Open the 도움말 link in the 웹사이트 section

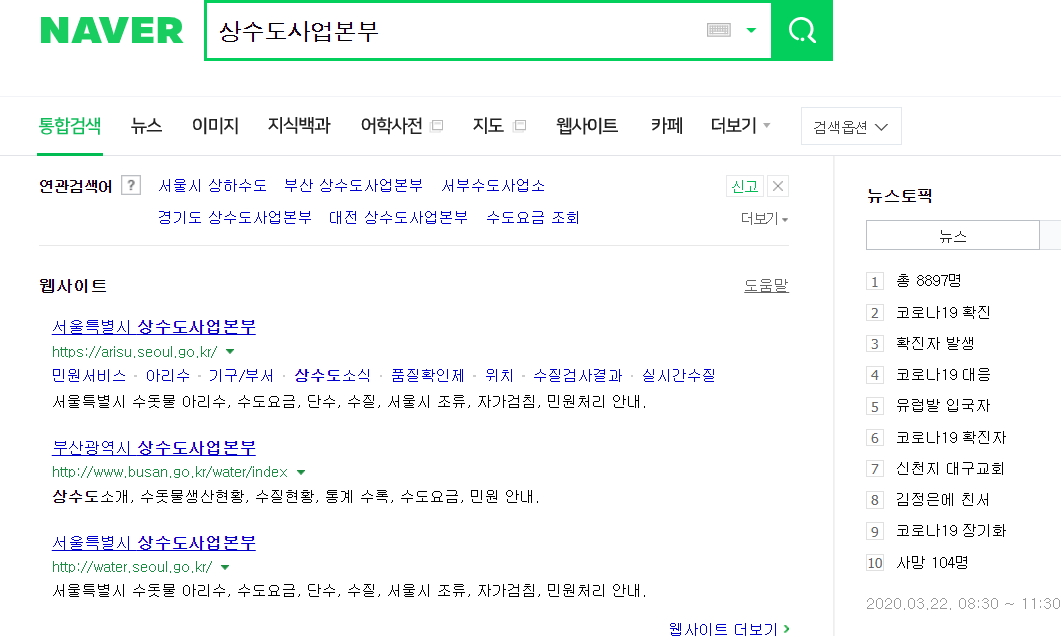[x=767, y=286]
